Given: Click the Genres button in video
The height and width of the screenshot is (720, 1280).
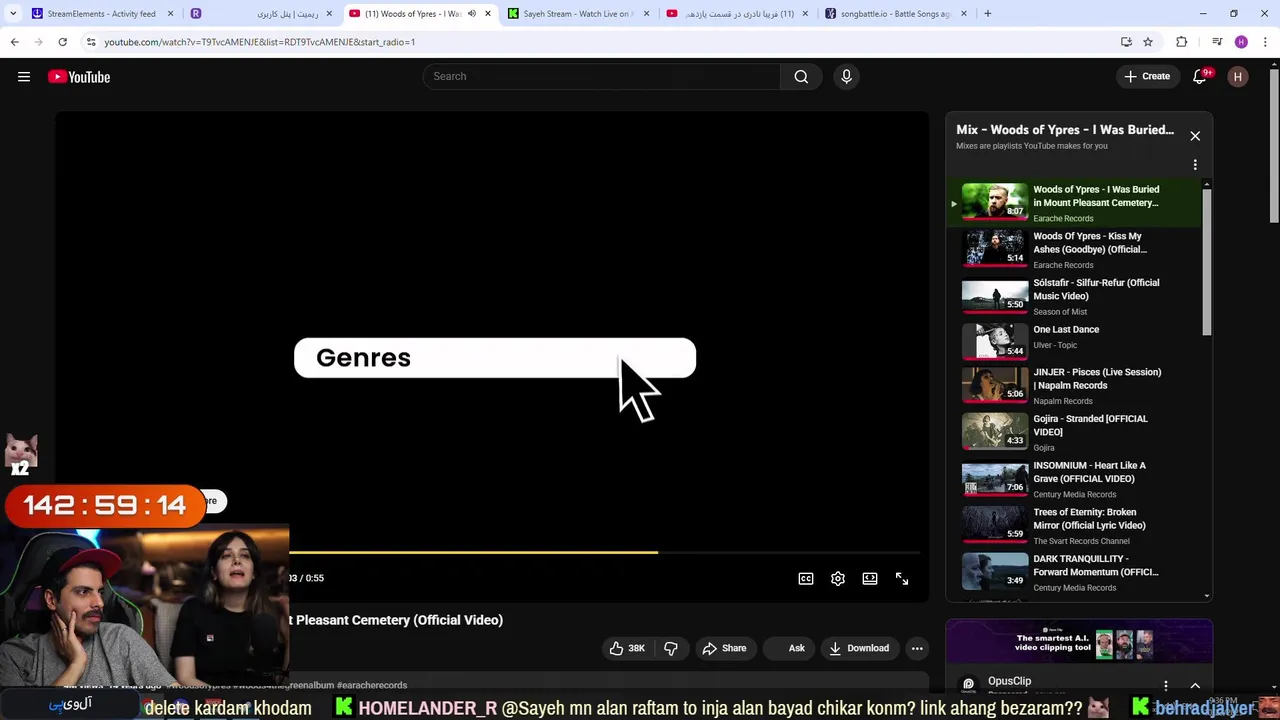Looking at the screenshot, I should [x=495, y=358].
